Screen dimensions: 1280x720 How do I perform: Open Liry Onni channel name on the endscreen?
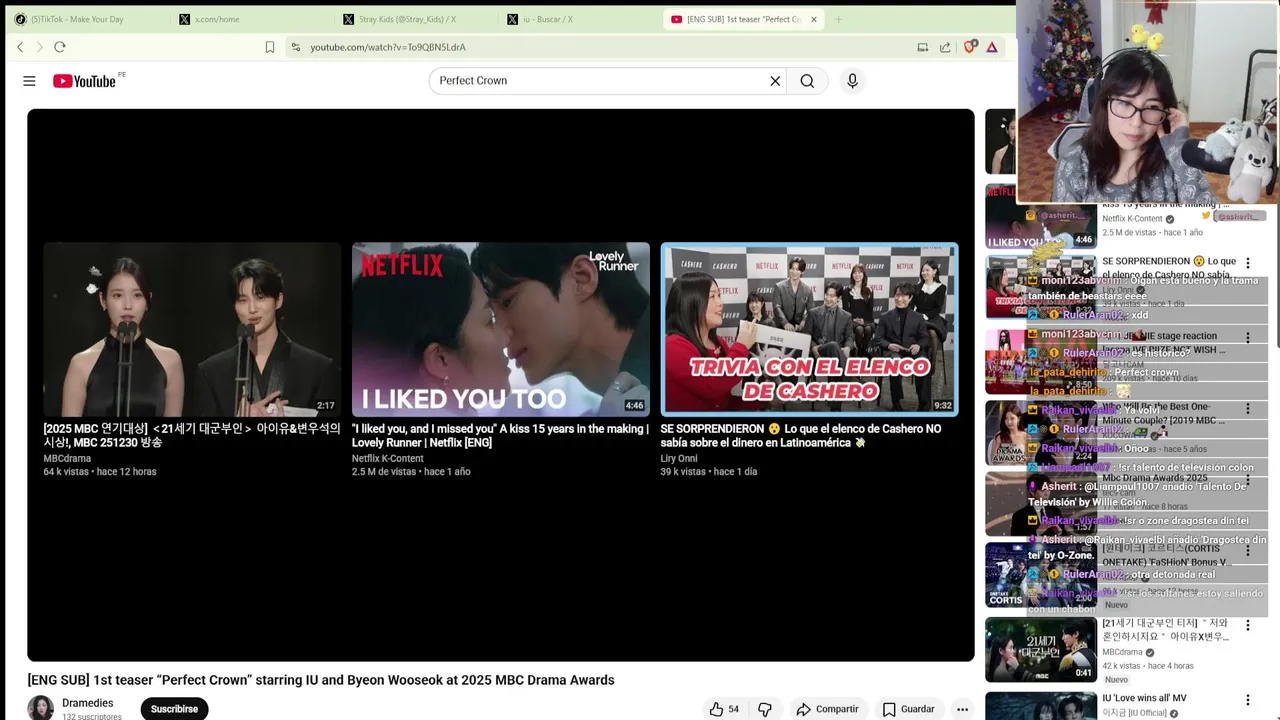tap(679, 458)
